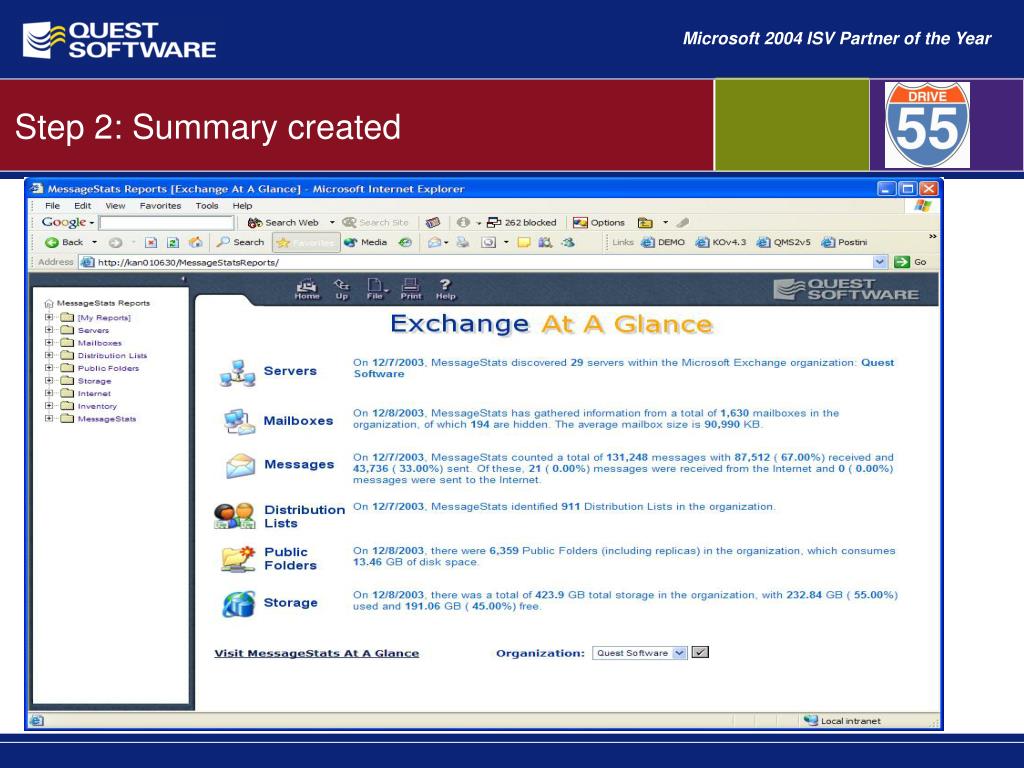Click the IE Home house icon
1024x768 pixels.
pos(195,242)
